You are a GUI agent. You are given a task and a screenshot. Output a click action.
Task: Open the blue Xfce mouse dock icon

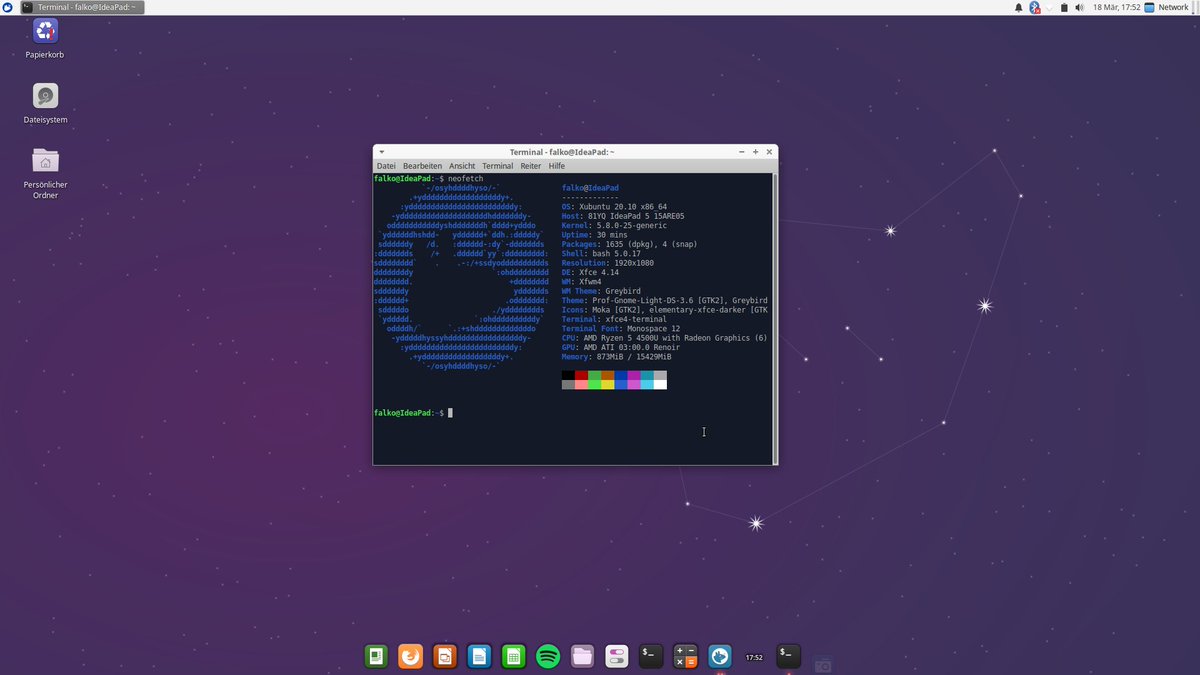(719, 656)
